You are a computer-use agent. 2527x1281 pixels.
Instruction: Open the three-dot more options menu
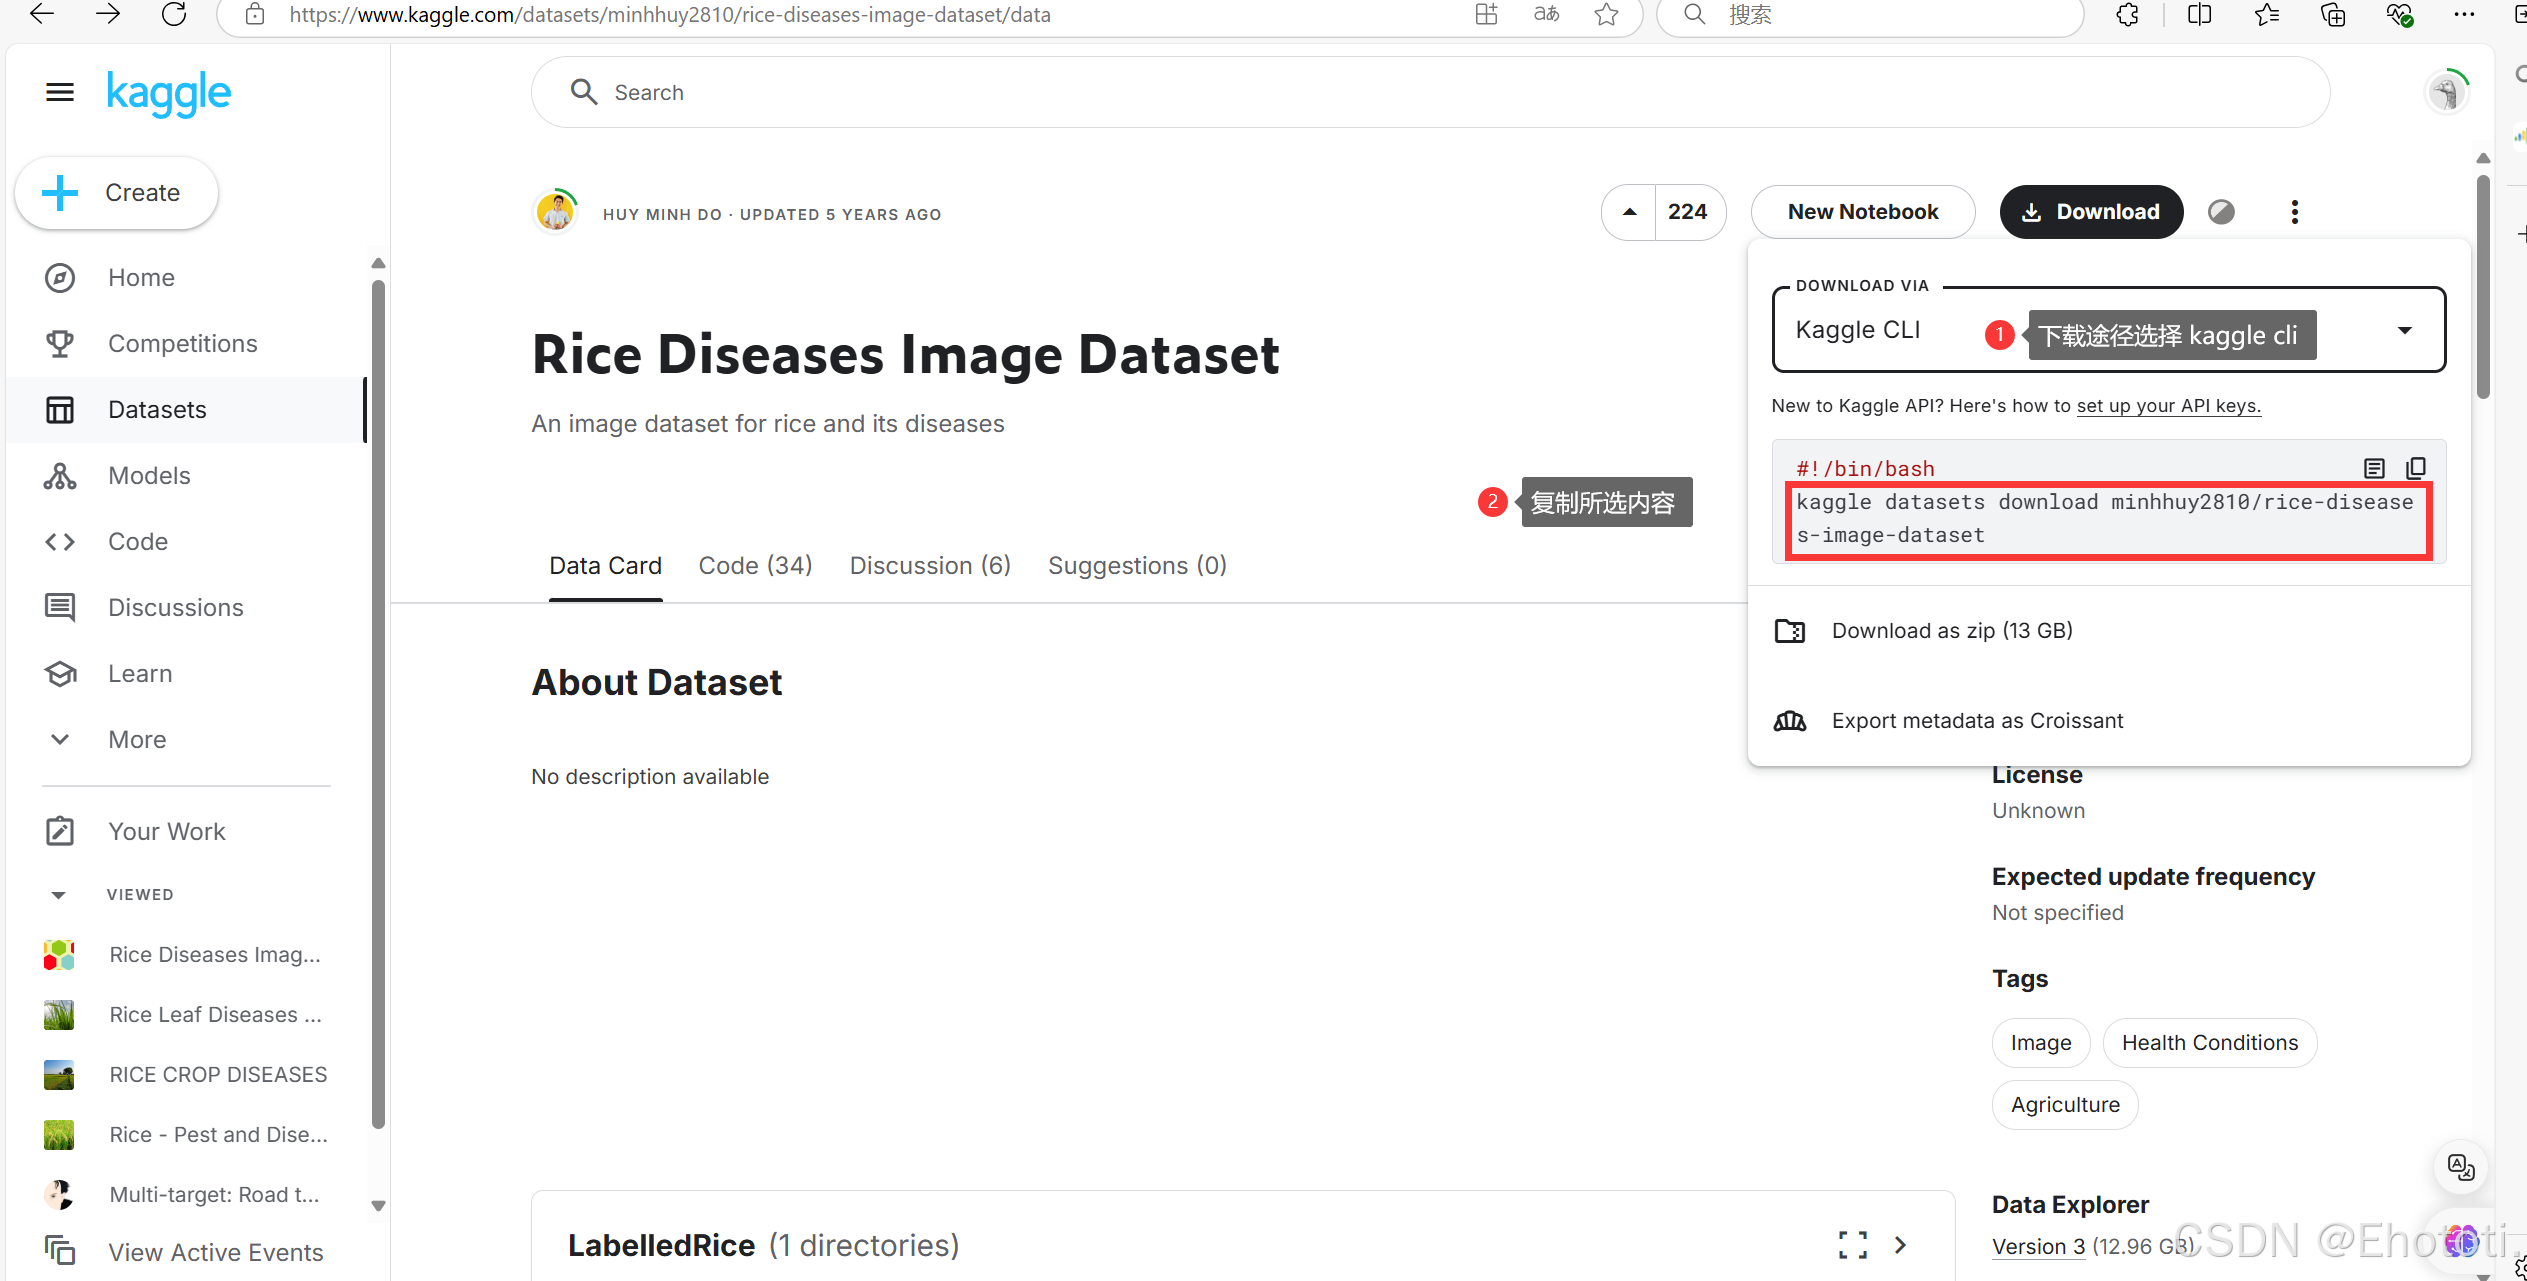pos(2295,212)
